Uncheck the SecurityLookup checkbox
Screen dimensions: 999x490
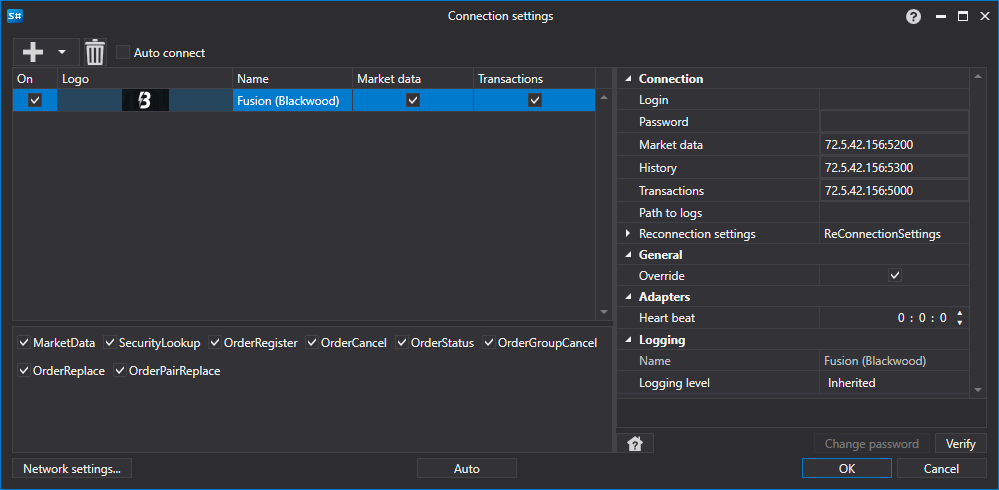(110, 343)
